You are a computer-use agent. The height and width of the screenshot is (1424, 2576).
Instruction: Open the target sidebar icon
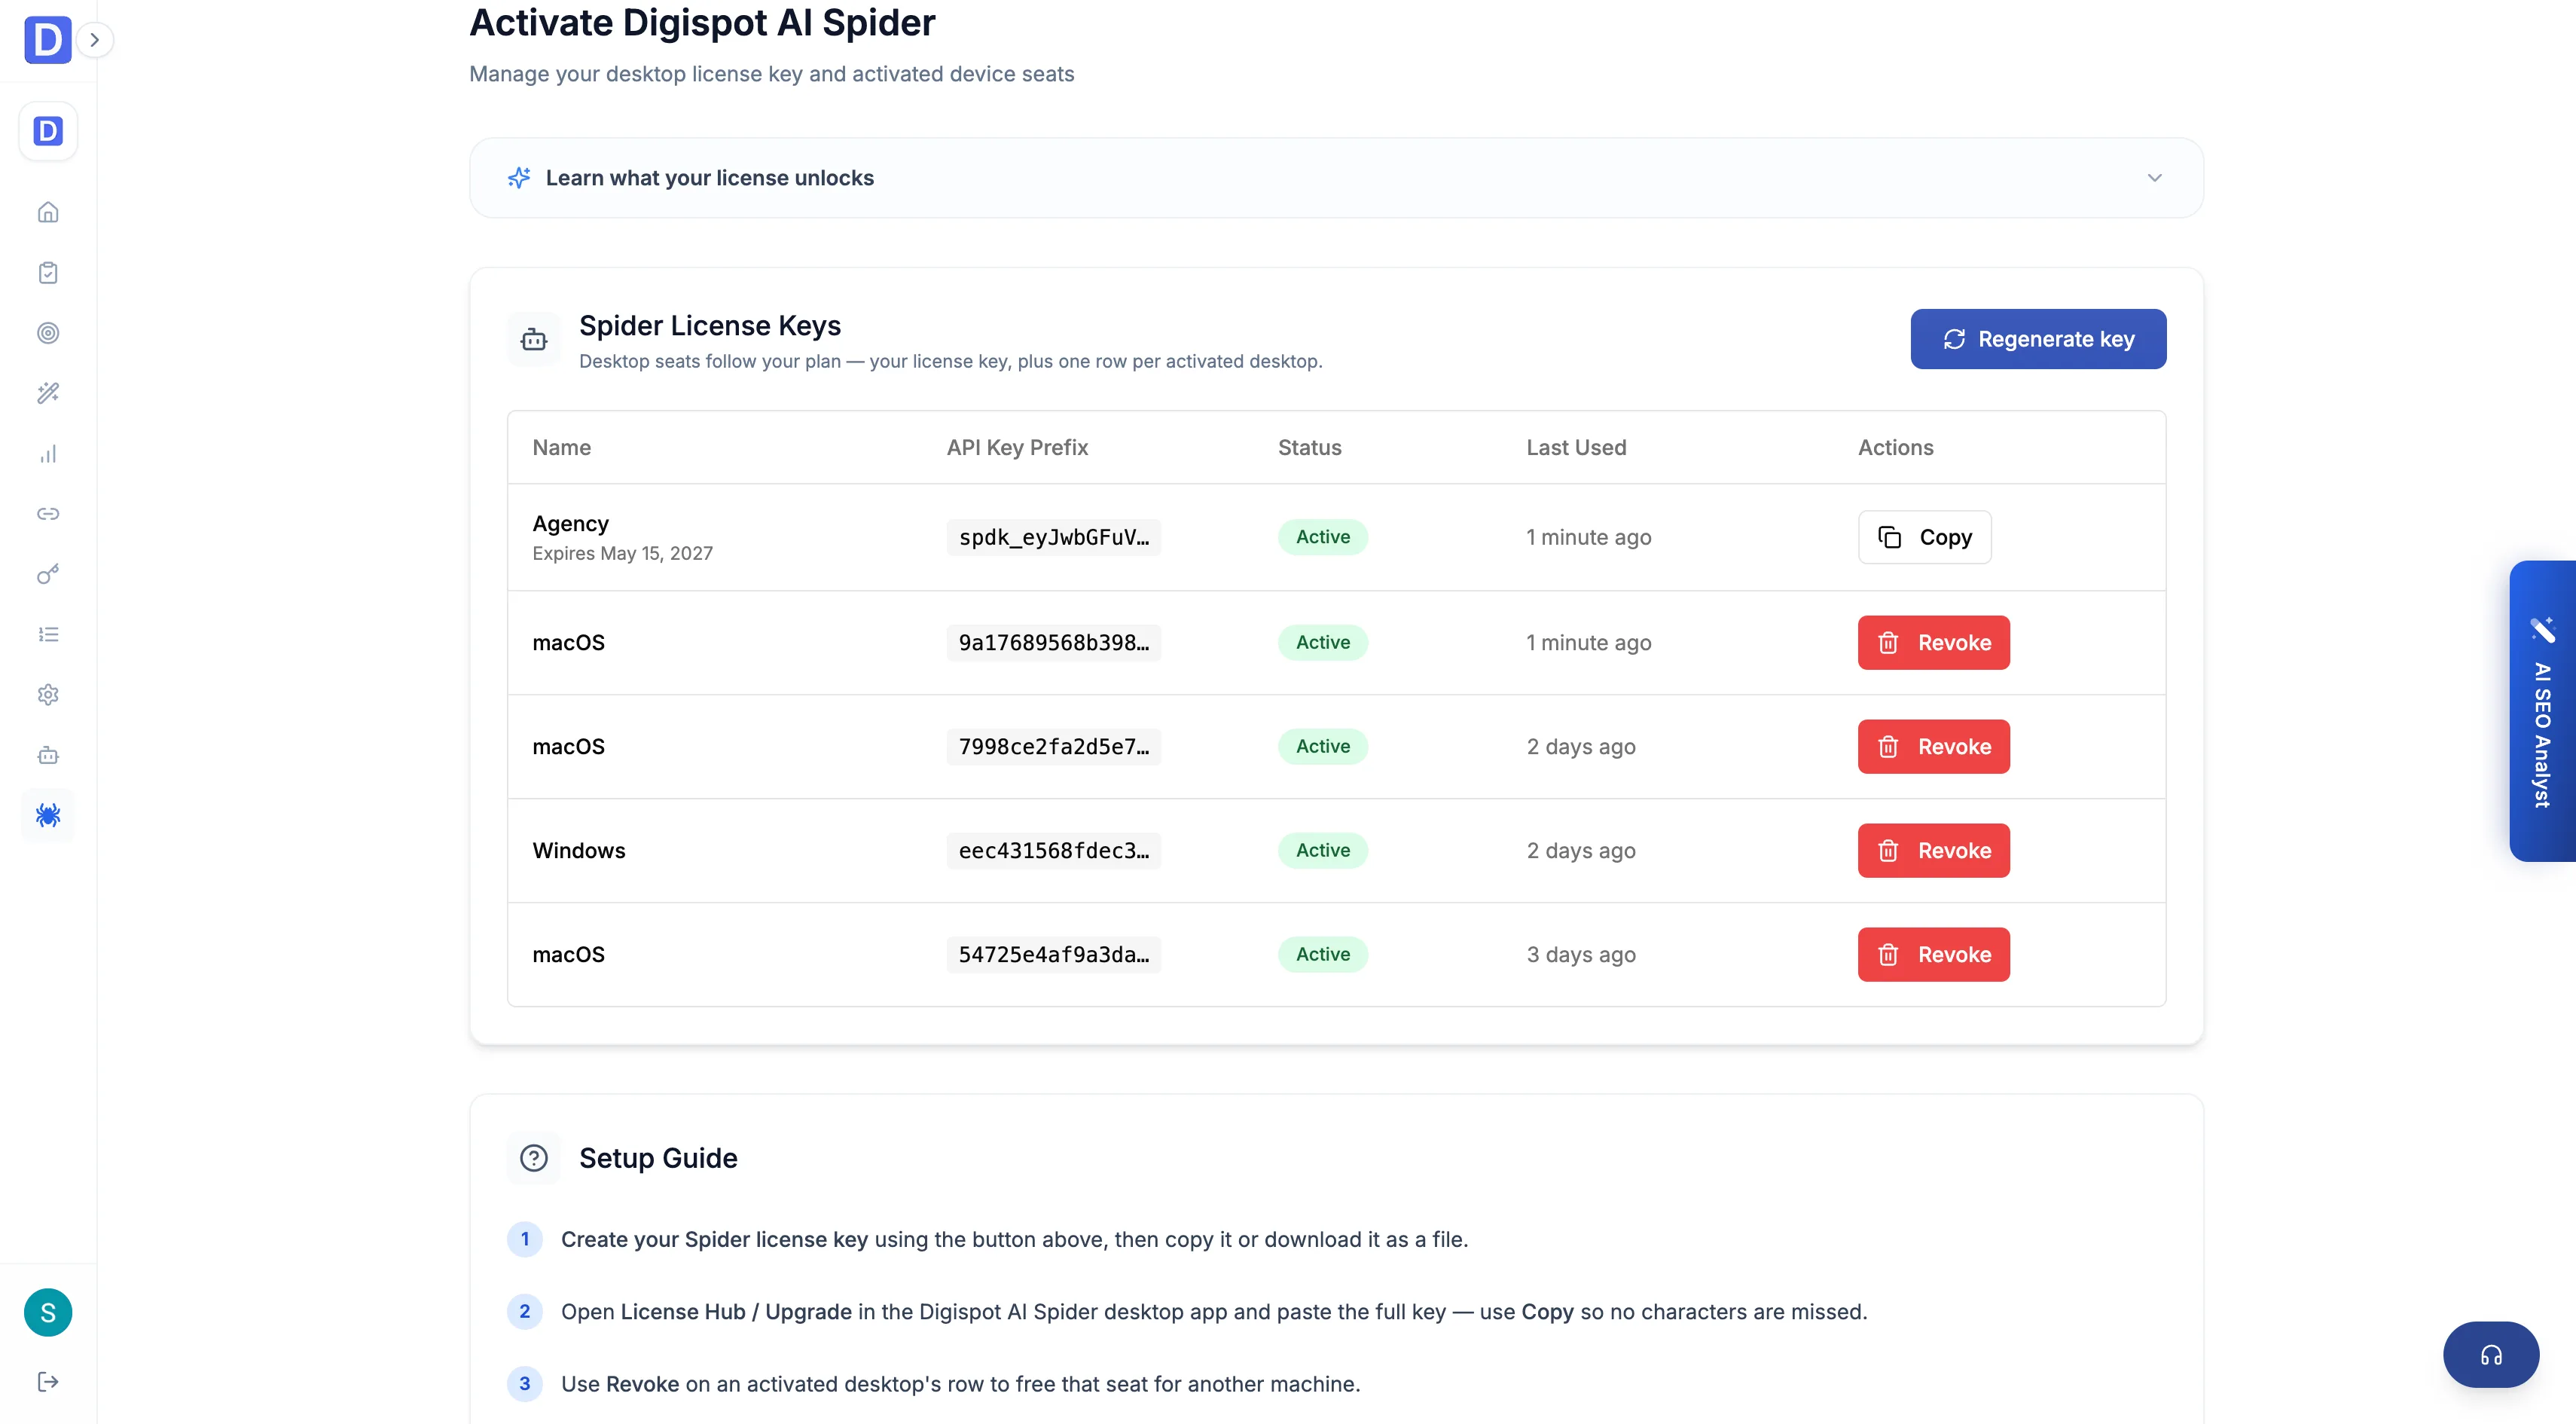[48, 333]
